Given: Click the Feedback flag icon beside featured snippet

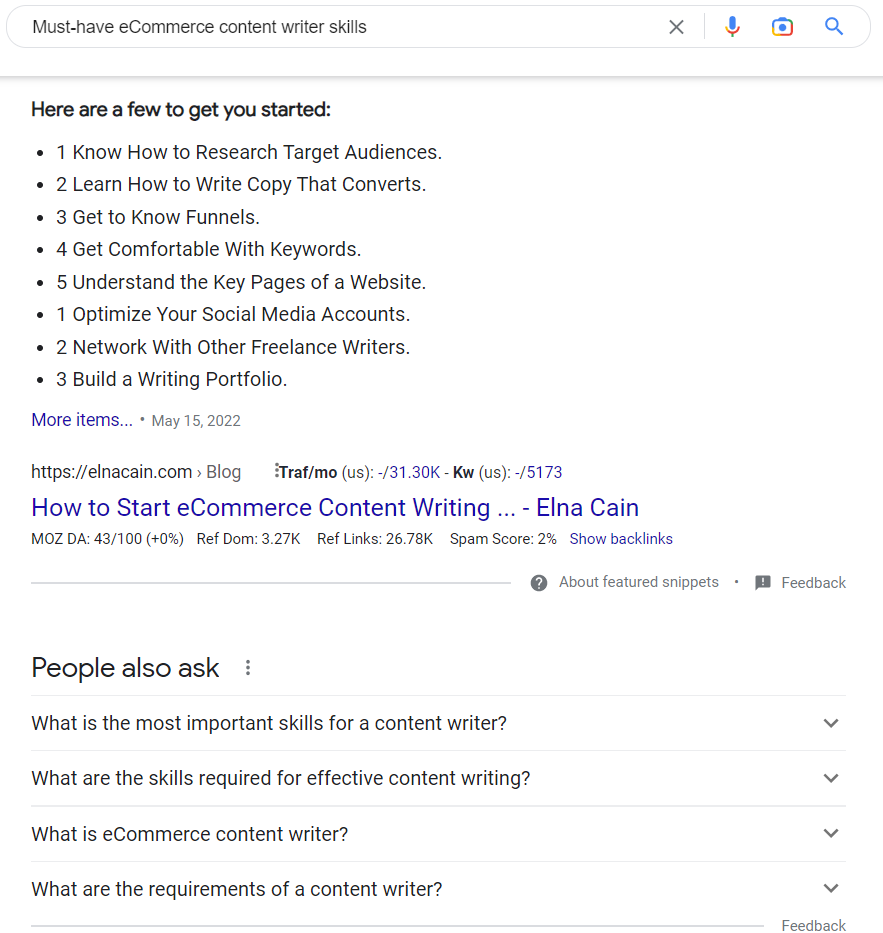Looking at the screenshot, I should coord(763,582).
